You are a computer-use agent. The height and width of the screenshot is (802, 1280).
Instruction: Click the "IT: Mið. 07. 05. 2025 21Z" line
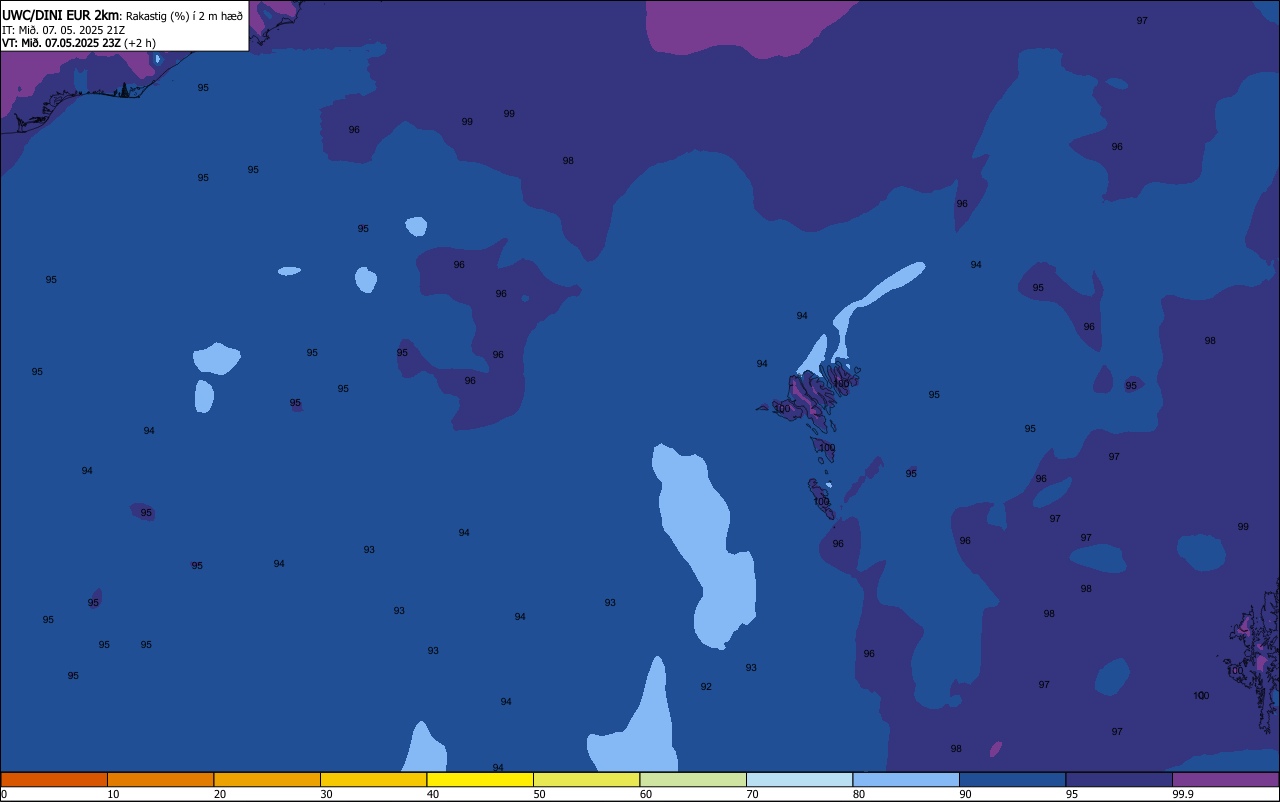[x=63, y=30]
